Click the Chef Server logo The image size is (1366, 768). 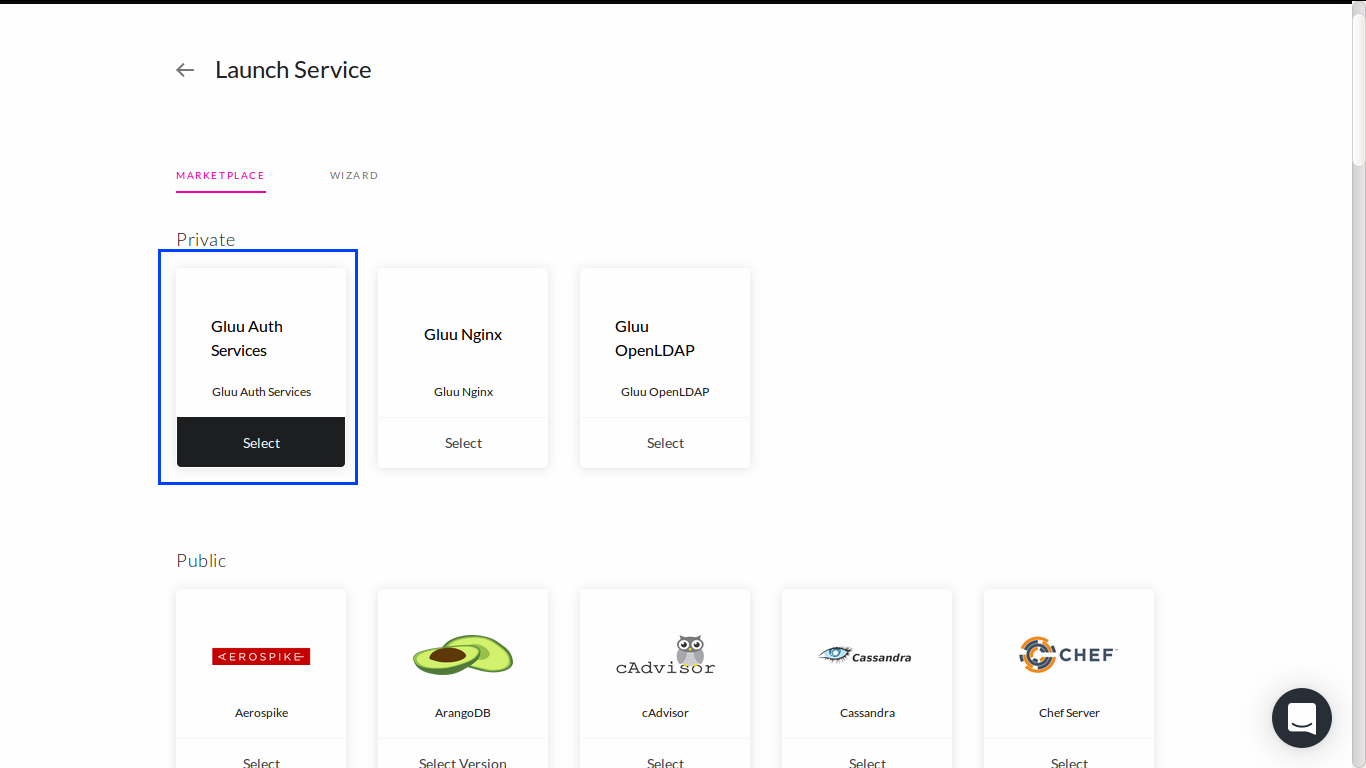coord(1068,655)
